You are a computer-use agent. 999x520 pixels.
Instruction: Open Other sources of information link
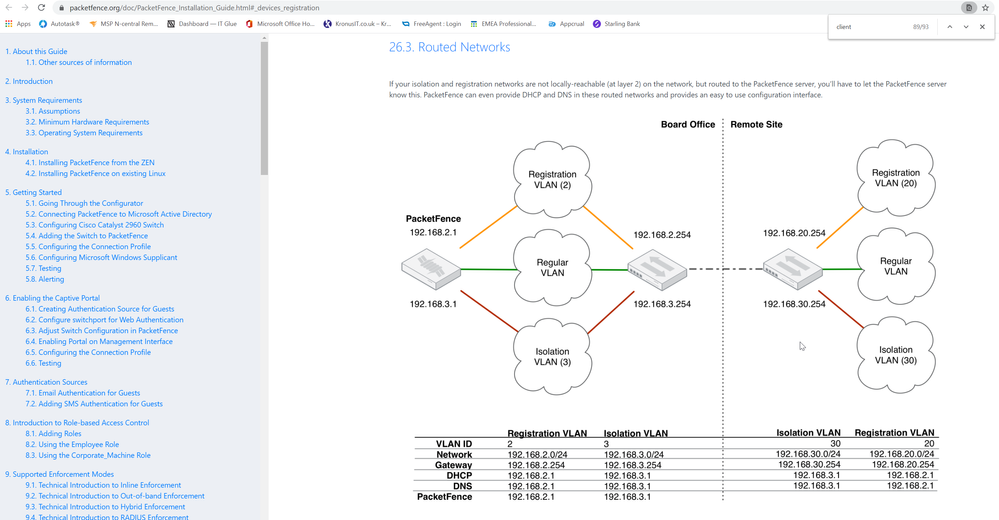78,62
